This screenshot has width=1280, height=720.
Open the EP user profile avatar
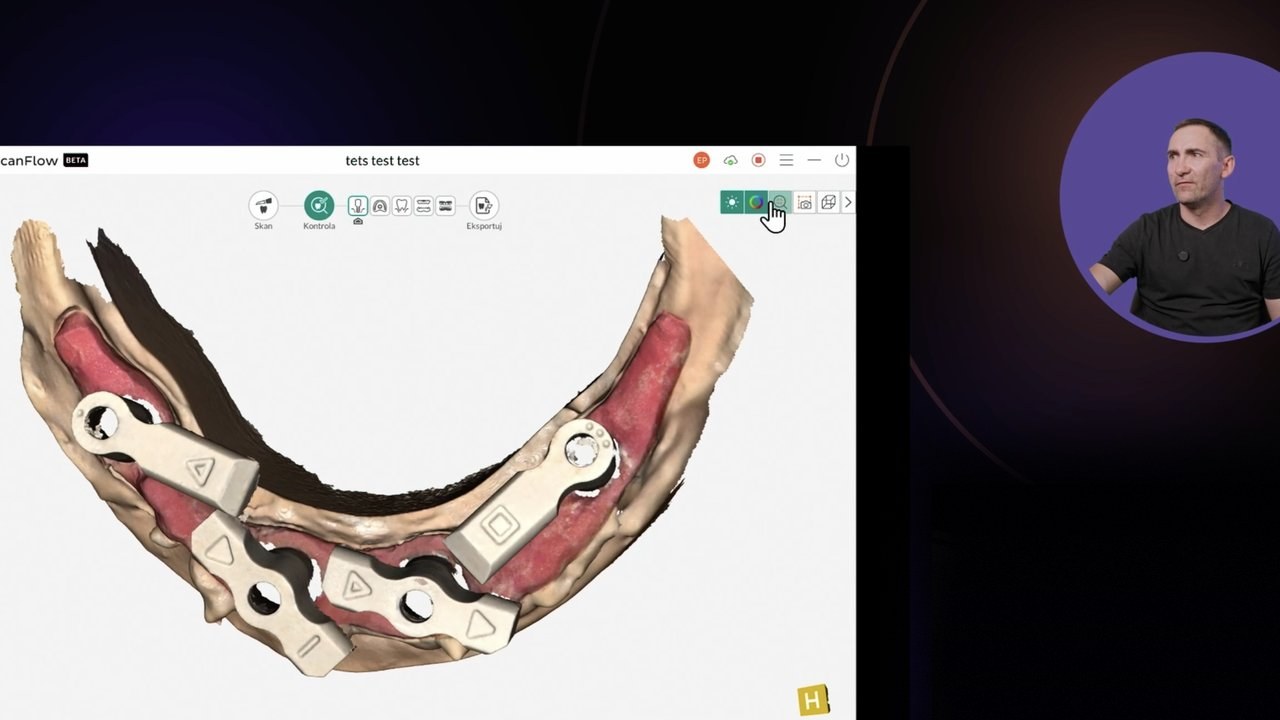pyautogui.click(x=702, y=160)
